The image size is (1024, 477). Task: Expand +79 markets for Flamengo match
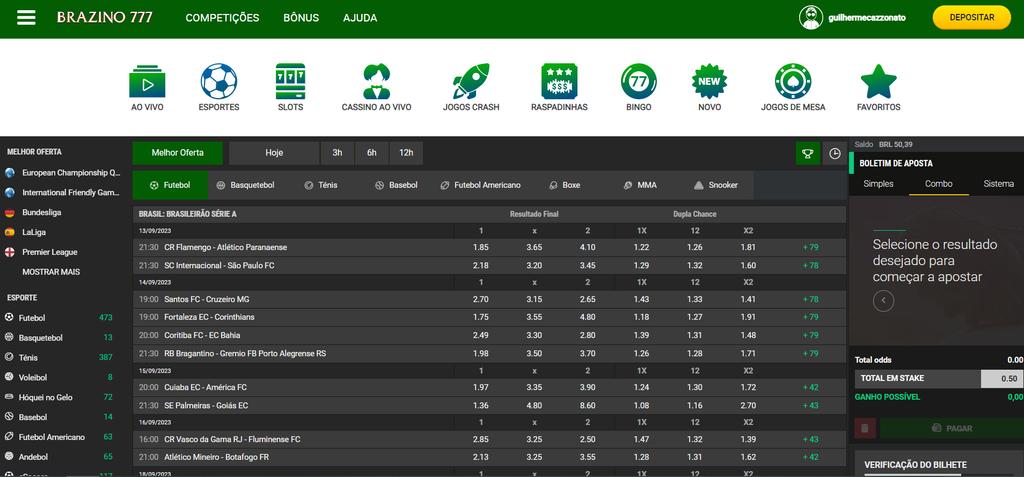click(x=810, y=247)
